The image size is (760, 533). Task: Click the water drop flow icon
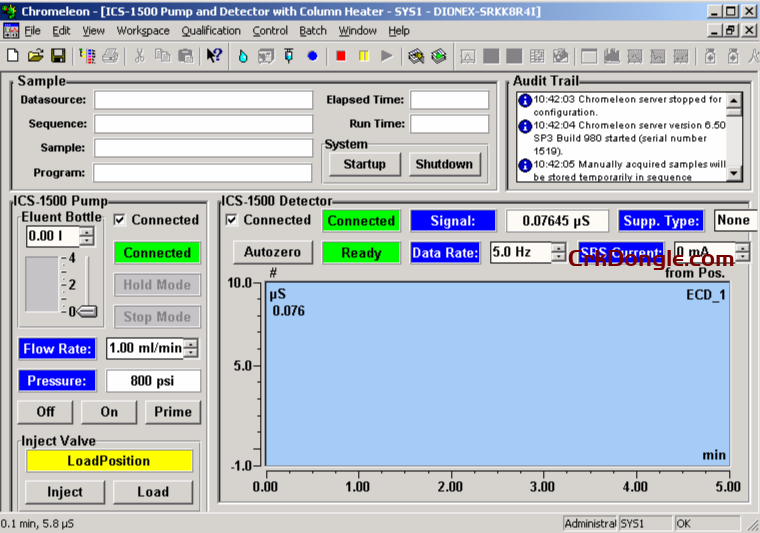click(243, 56)
